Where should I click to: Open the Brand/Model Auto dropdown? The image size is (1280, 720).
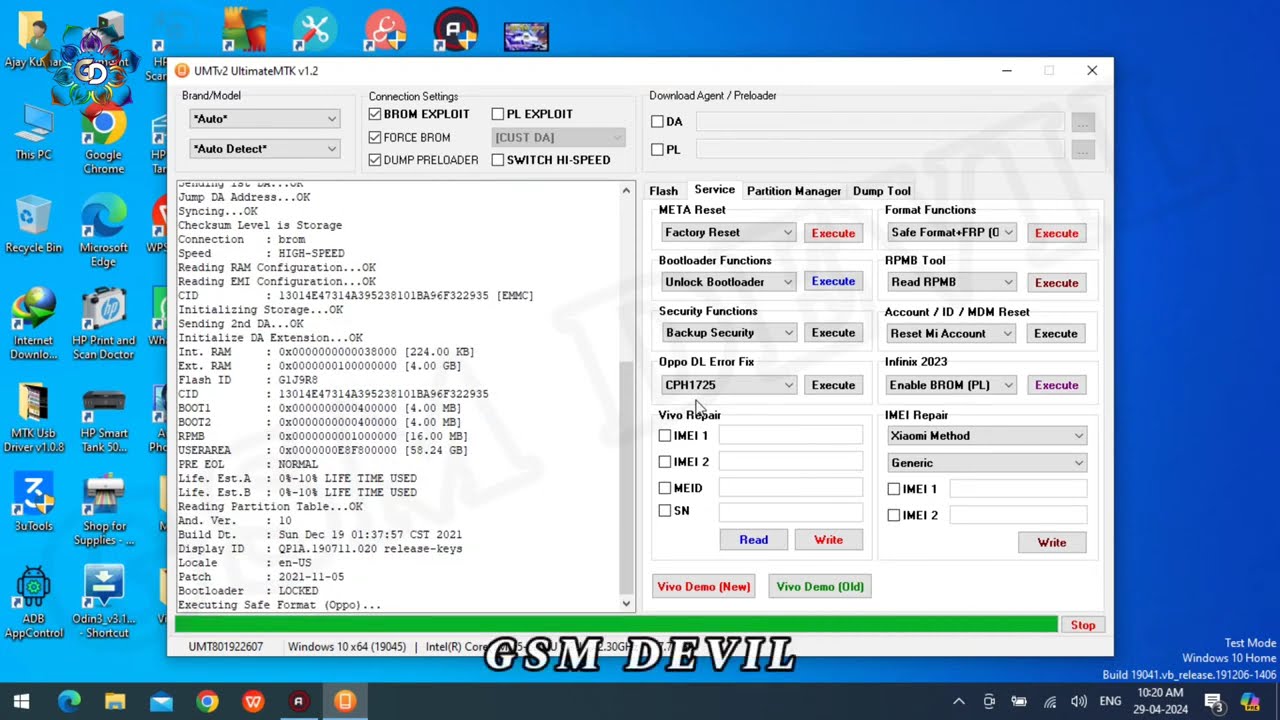point(264,118)
